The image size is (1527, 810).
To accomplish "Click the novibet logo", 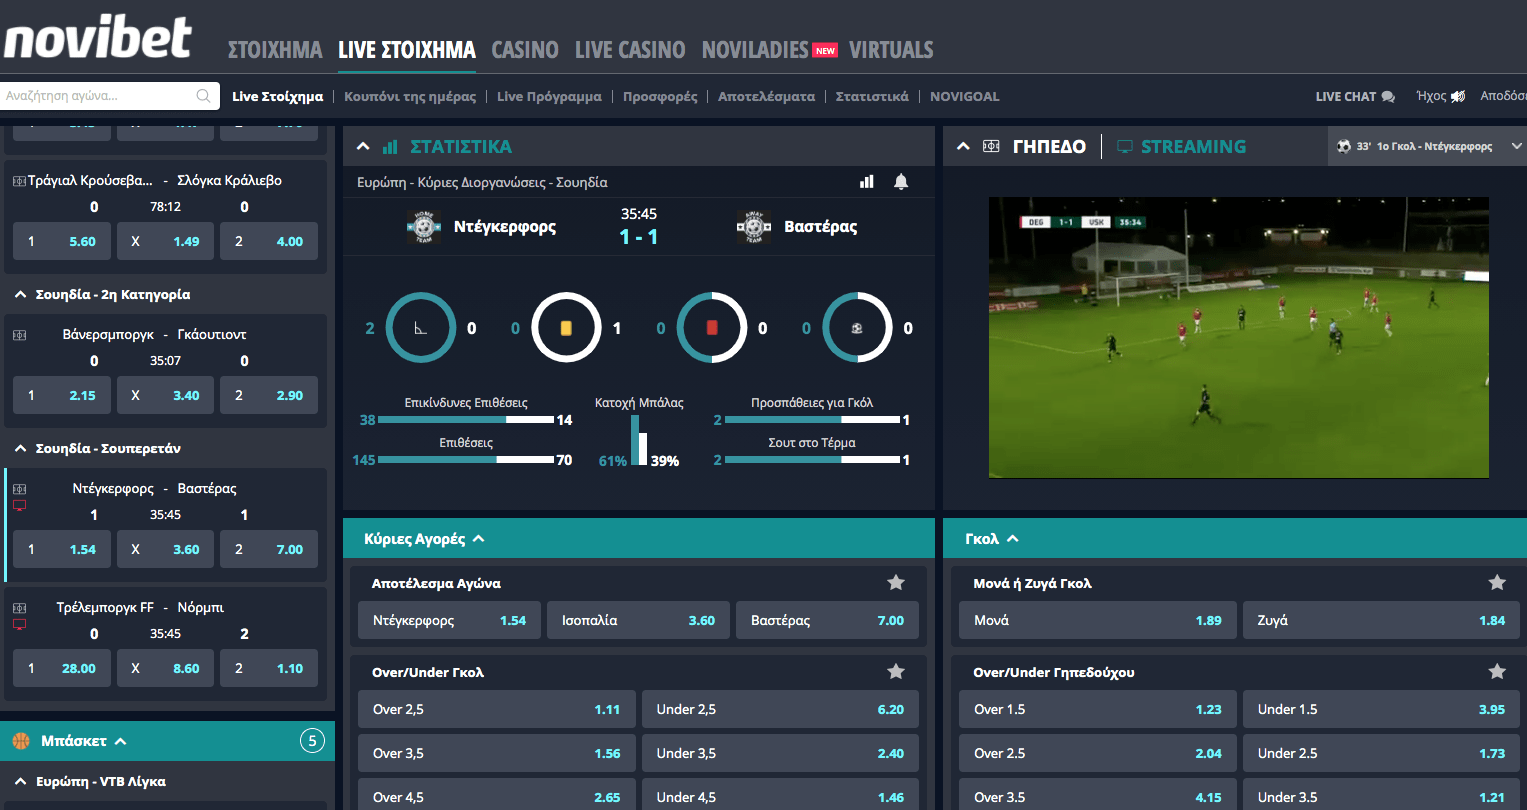I will pos(97,36).
